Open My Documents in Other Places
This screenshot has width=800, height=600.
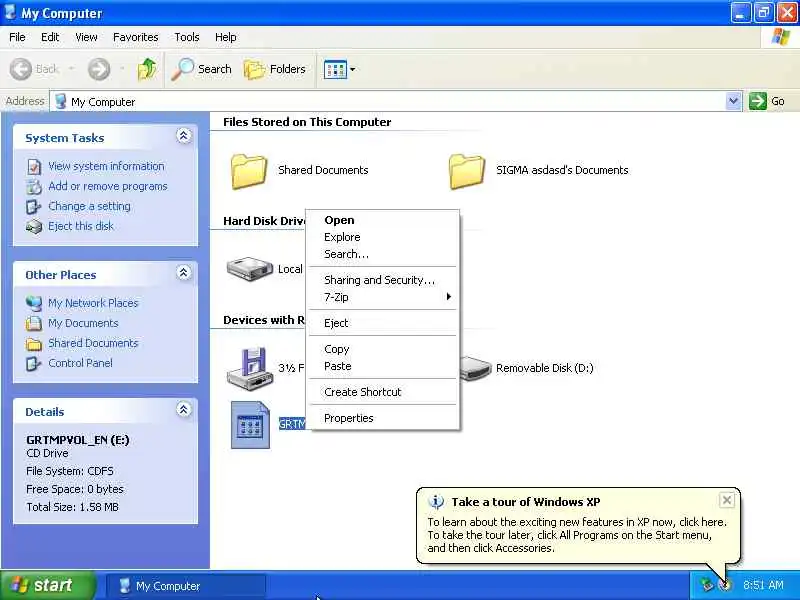(83, 323)
